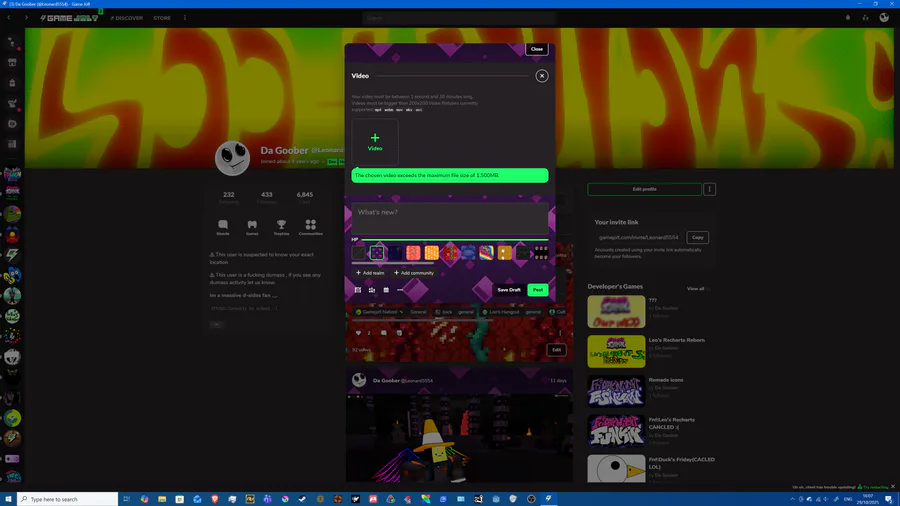
Task: Add a video using the plus Video box
Action: 375,142
